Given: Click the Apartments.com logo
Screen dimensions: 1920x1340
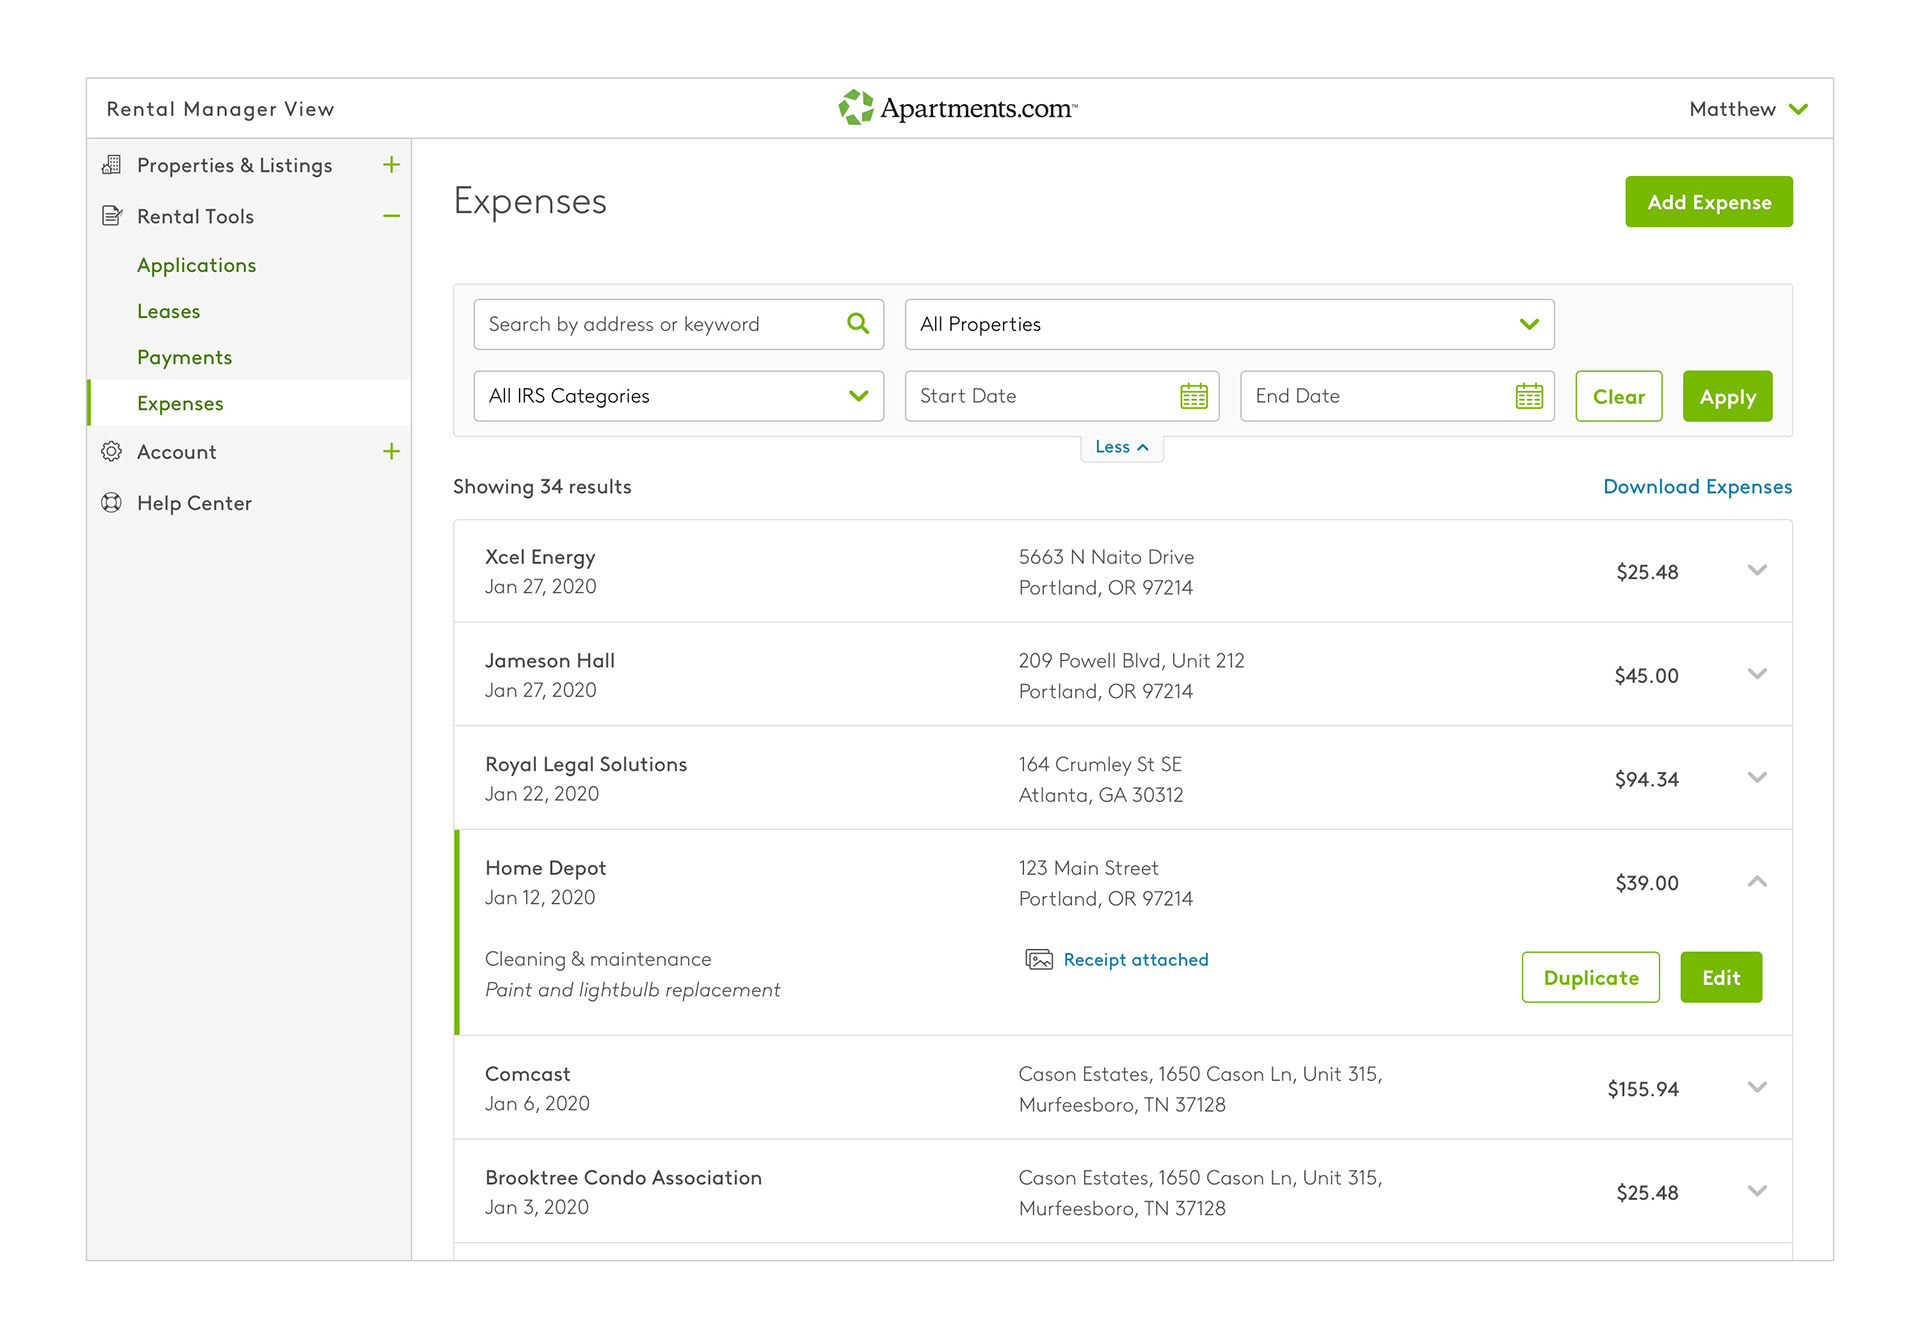Looking at the screenshot, I should [x=957, y=108].
